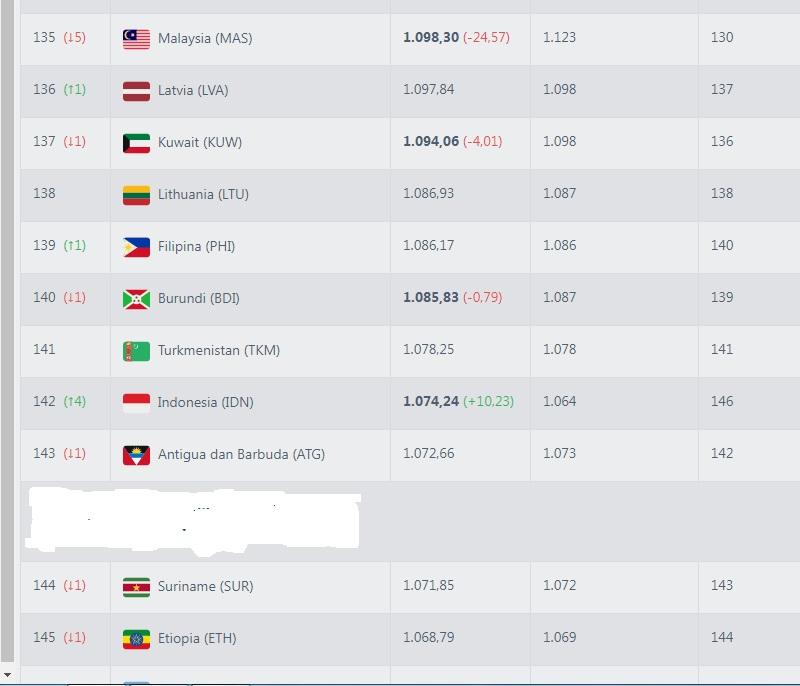Click the Filipina flag icon

click(x=136, y=246)
